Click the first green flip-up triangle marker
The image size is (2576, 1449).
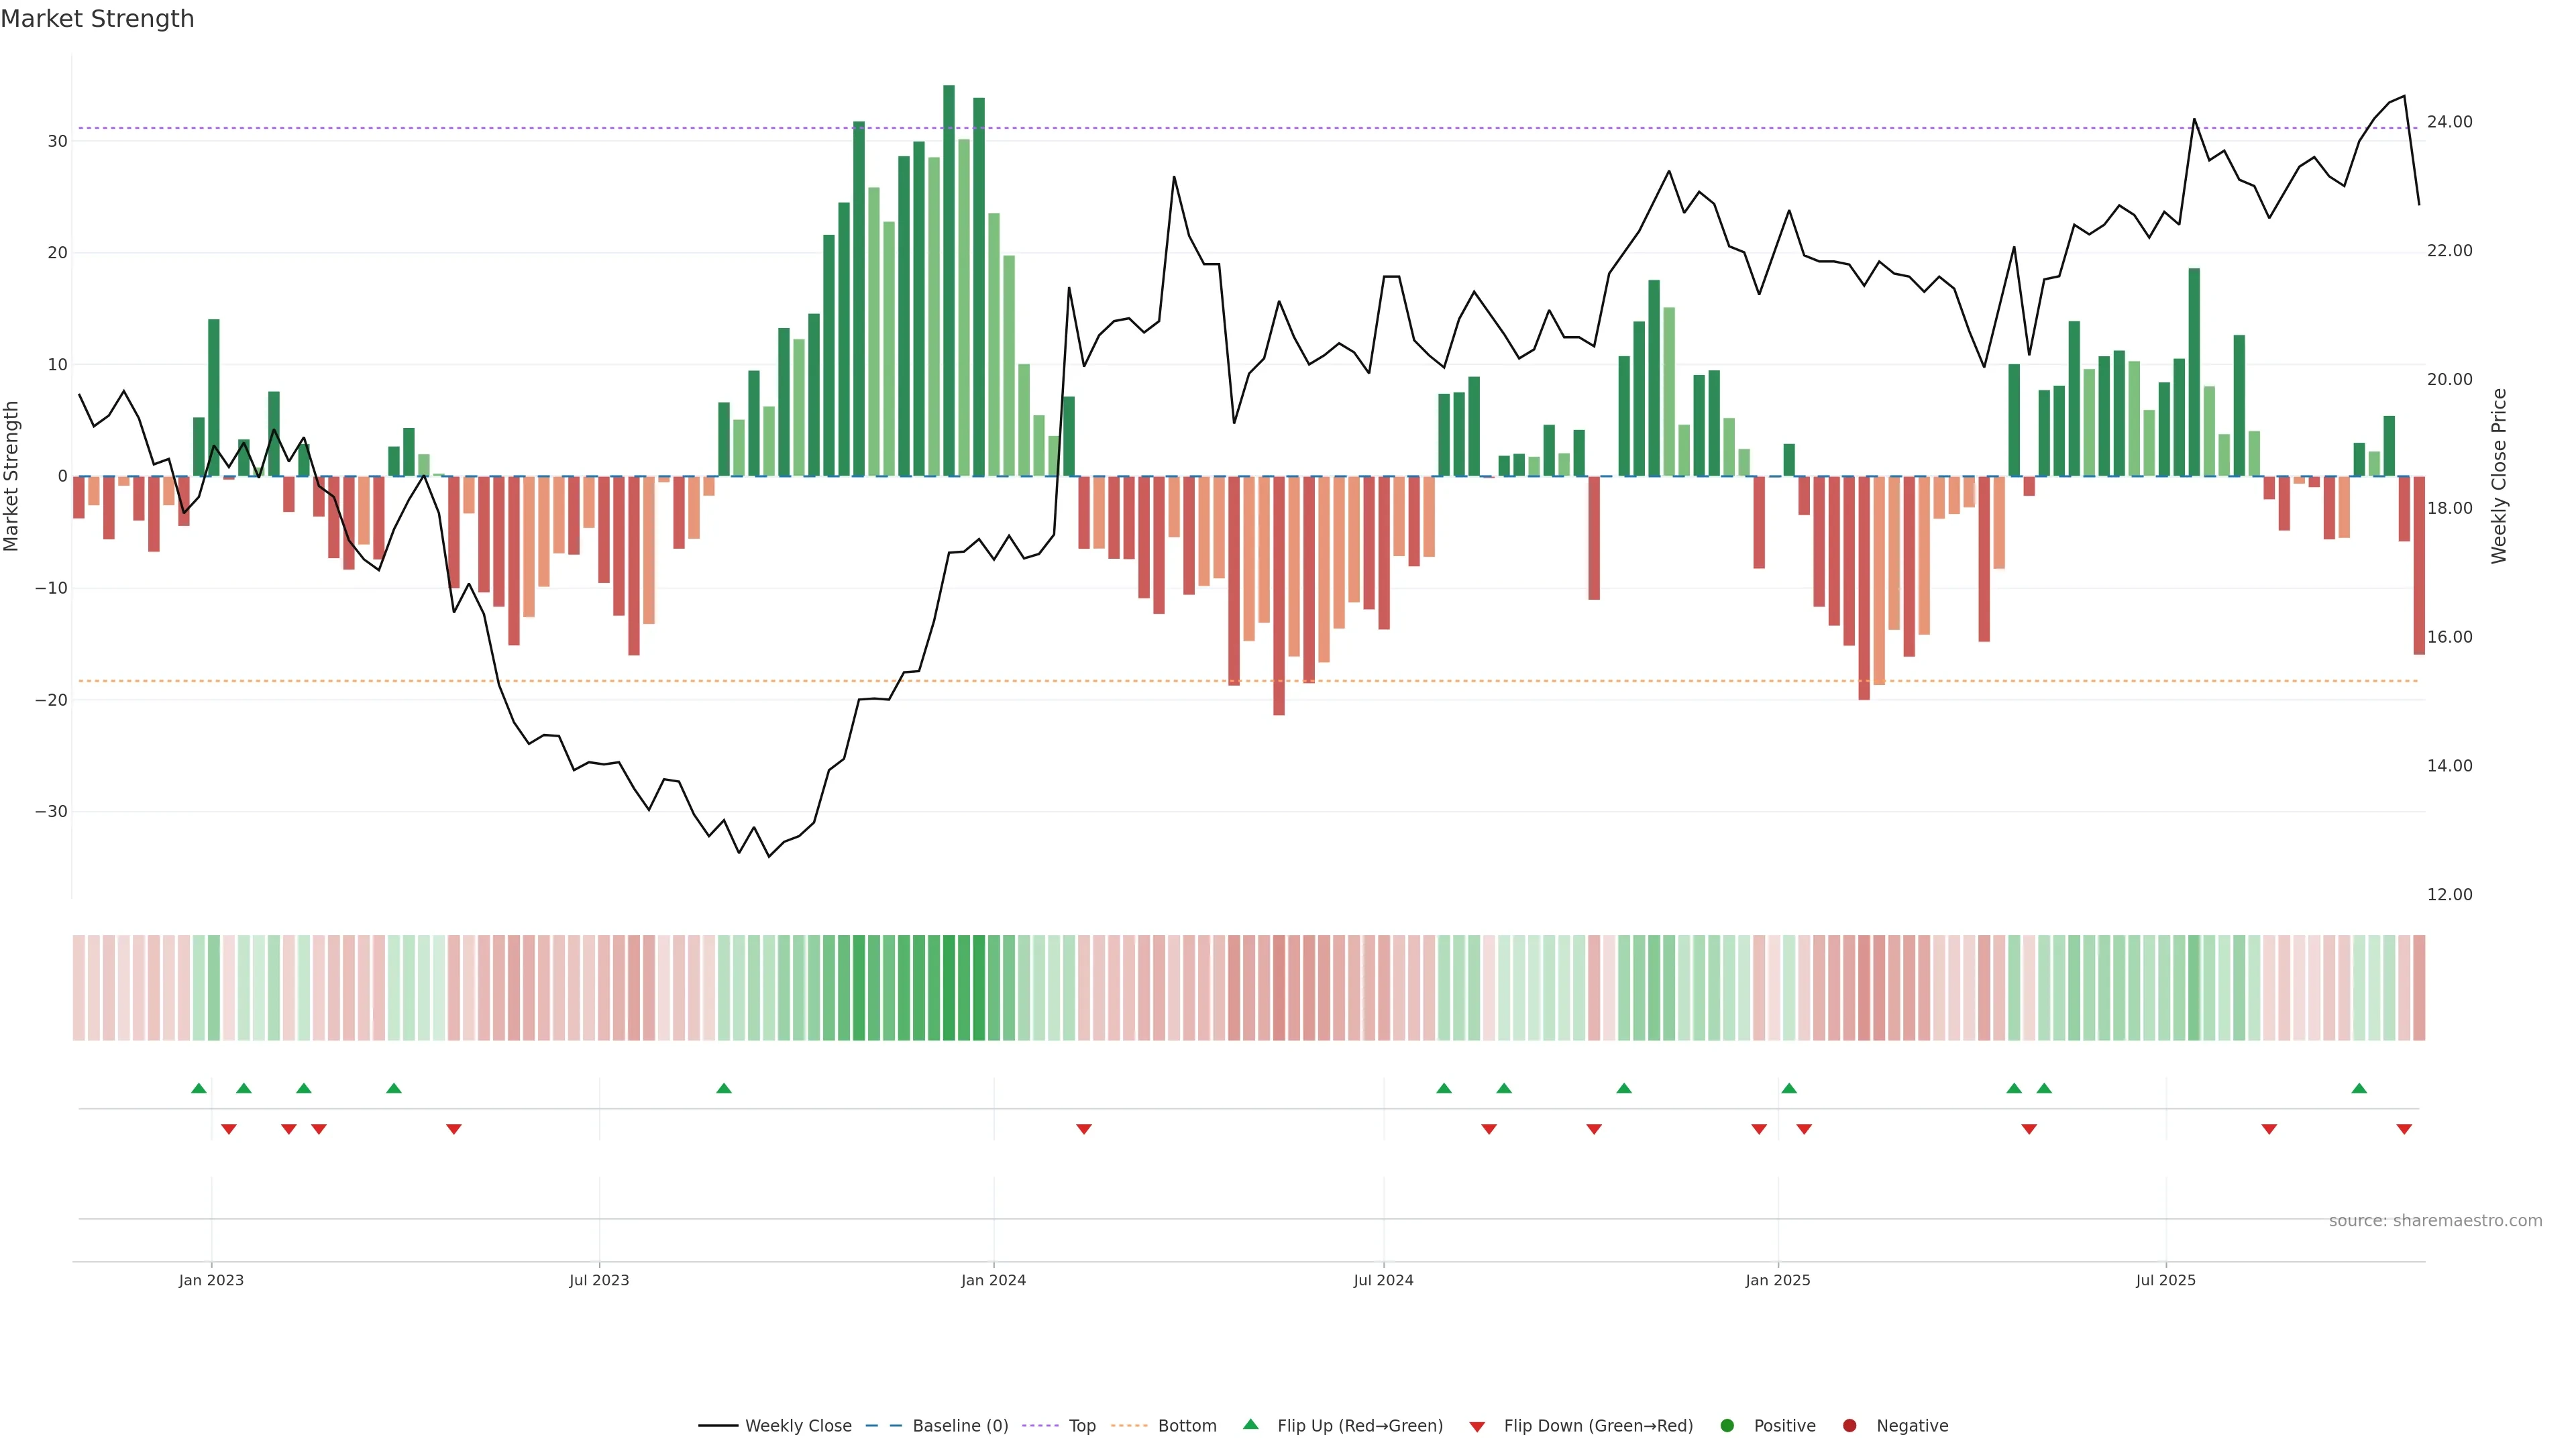[x=199, y=1088]
